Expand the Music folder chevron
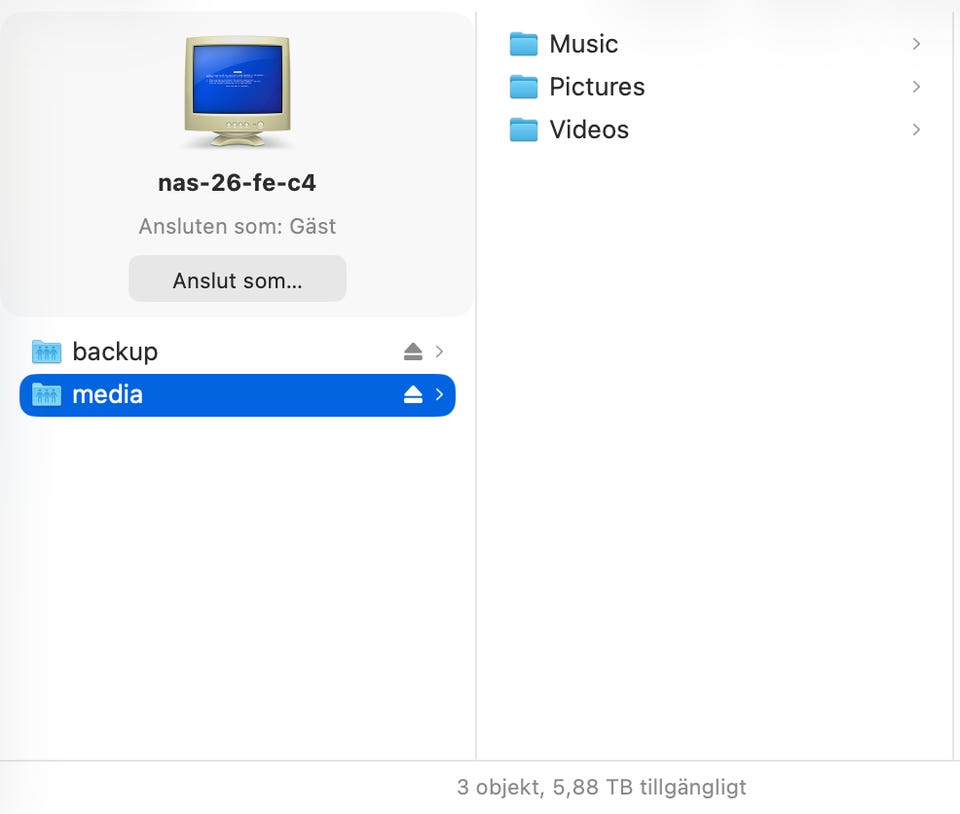The image size is (960, 814). pyautogui.click(x=916, y=44)
